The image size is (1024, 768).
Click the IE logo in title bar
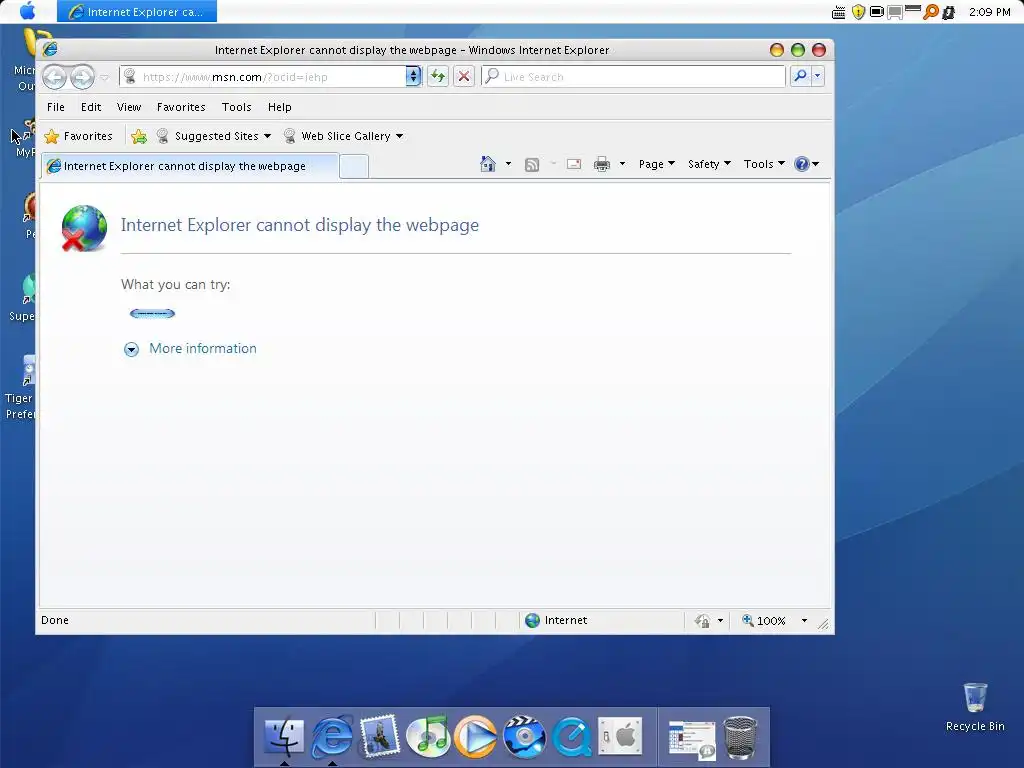pos(50,50)
